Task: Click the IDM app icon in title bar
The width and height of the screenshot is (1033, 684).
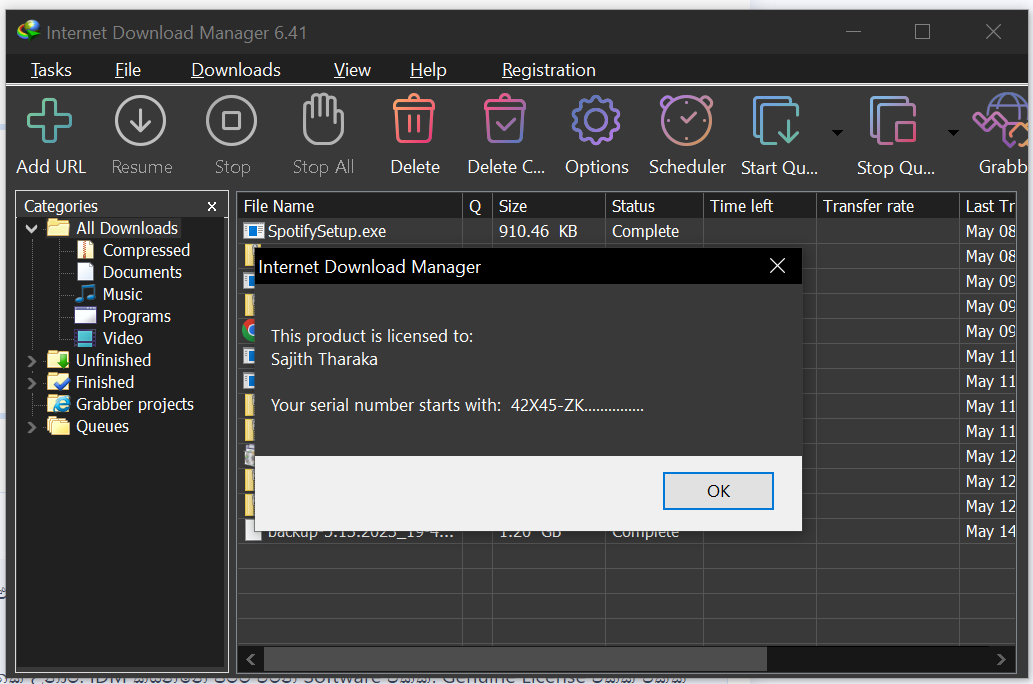Action: (28, 31)
